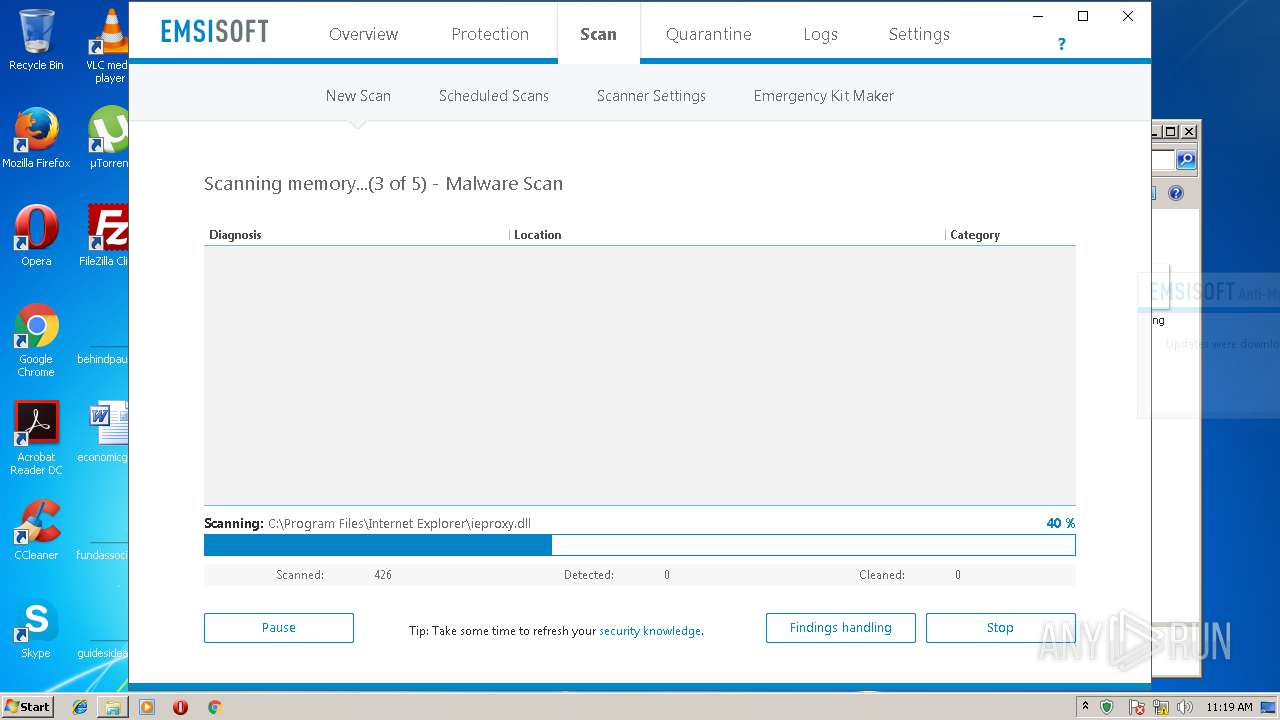
Task: Go to the Logs tab
Action: click(820, 34)
